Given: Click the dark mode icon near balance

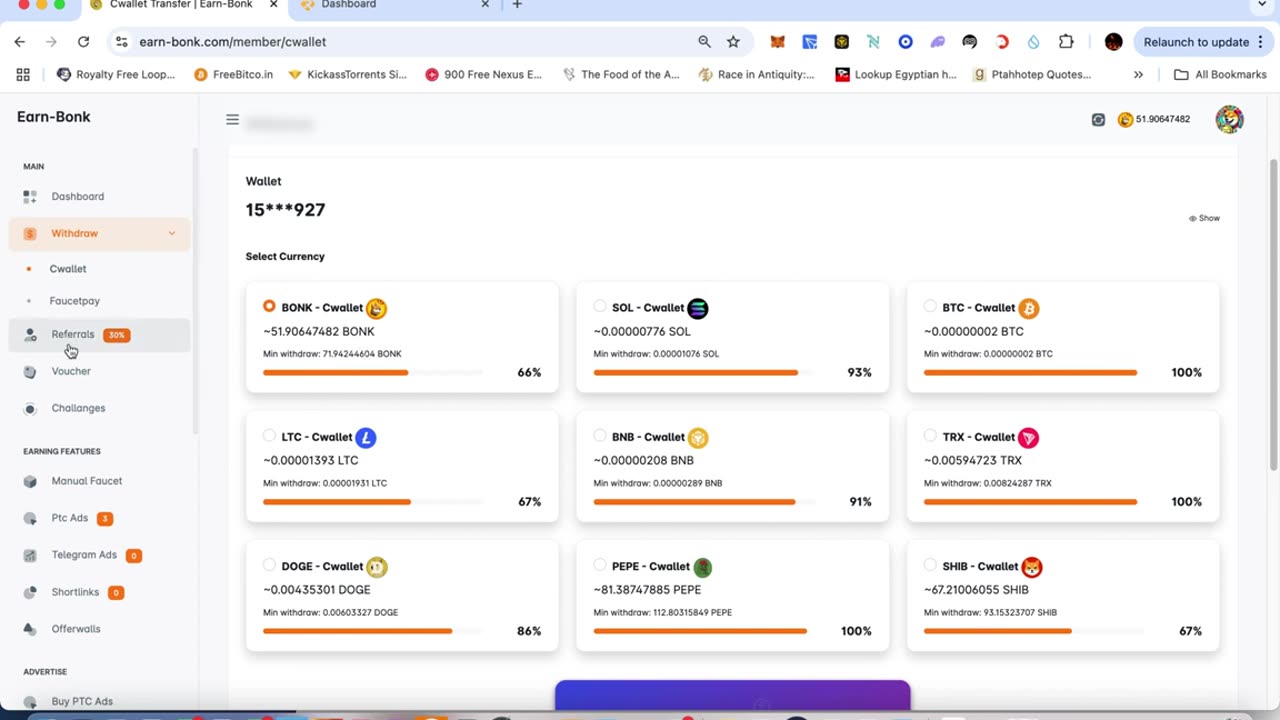Looking at the screenshot, I should pyautogui.click(x=1098, y=120).
